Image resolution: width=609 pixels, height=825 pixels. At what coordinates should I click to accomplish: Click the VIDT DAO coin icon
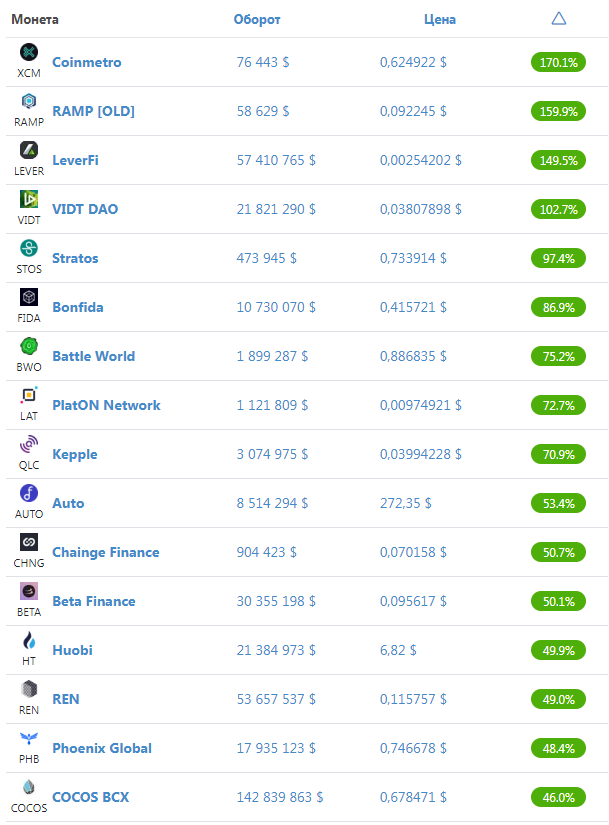click(29, 199)
